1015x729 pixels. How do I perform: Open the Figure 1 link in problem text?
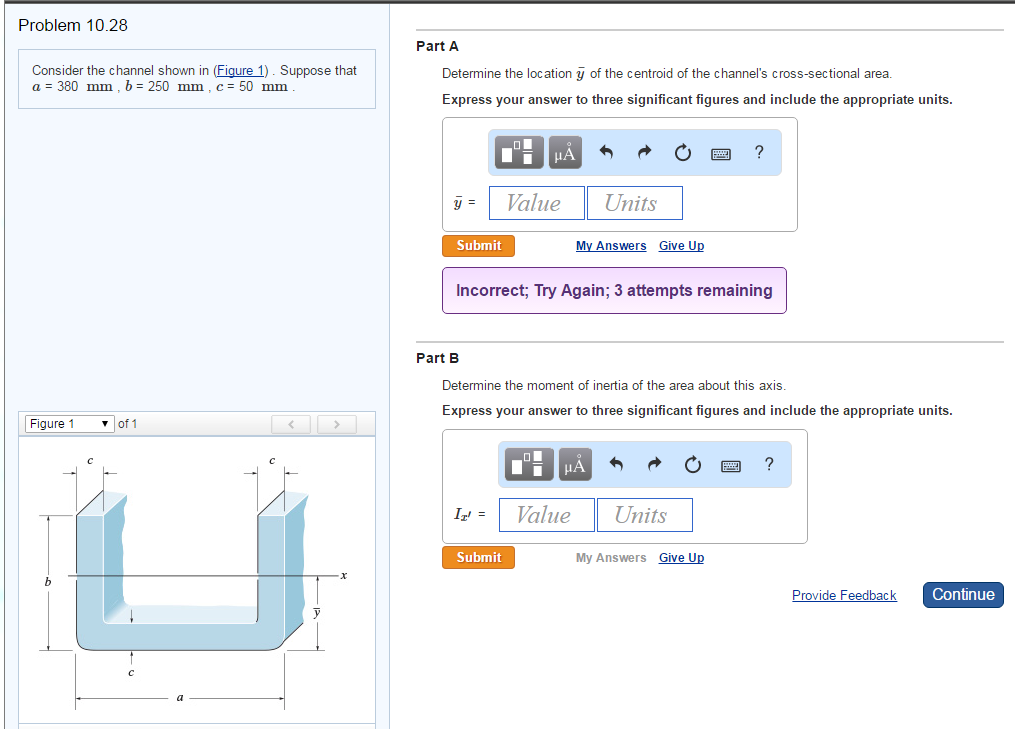[x=240, y=71]
